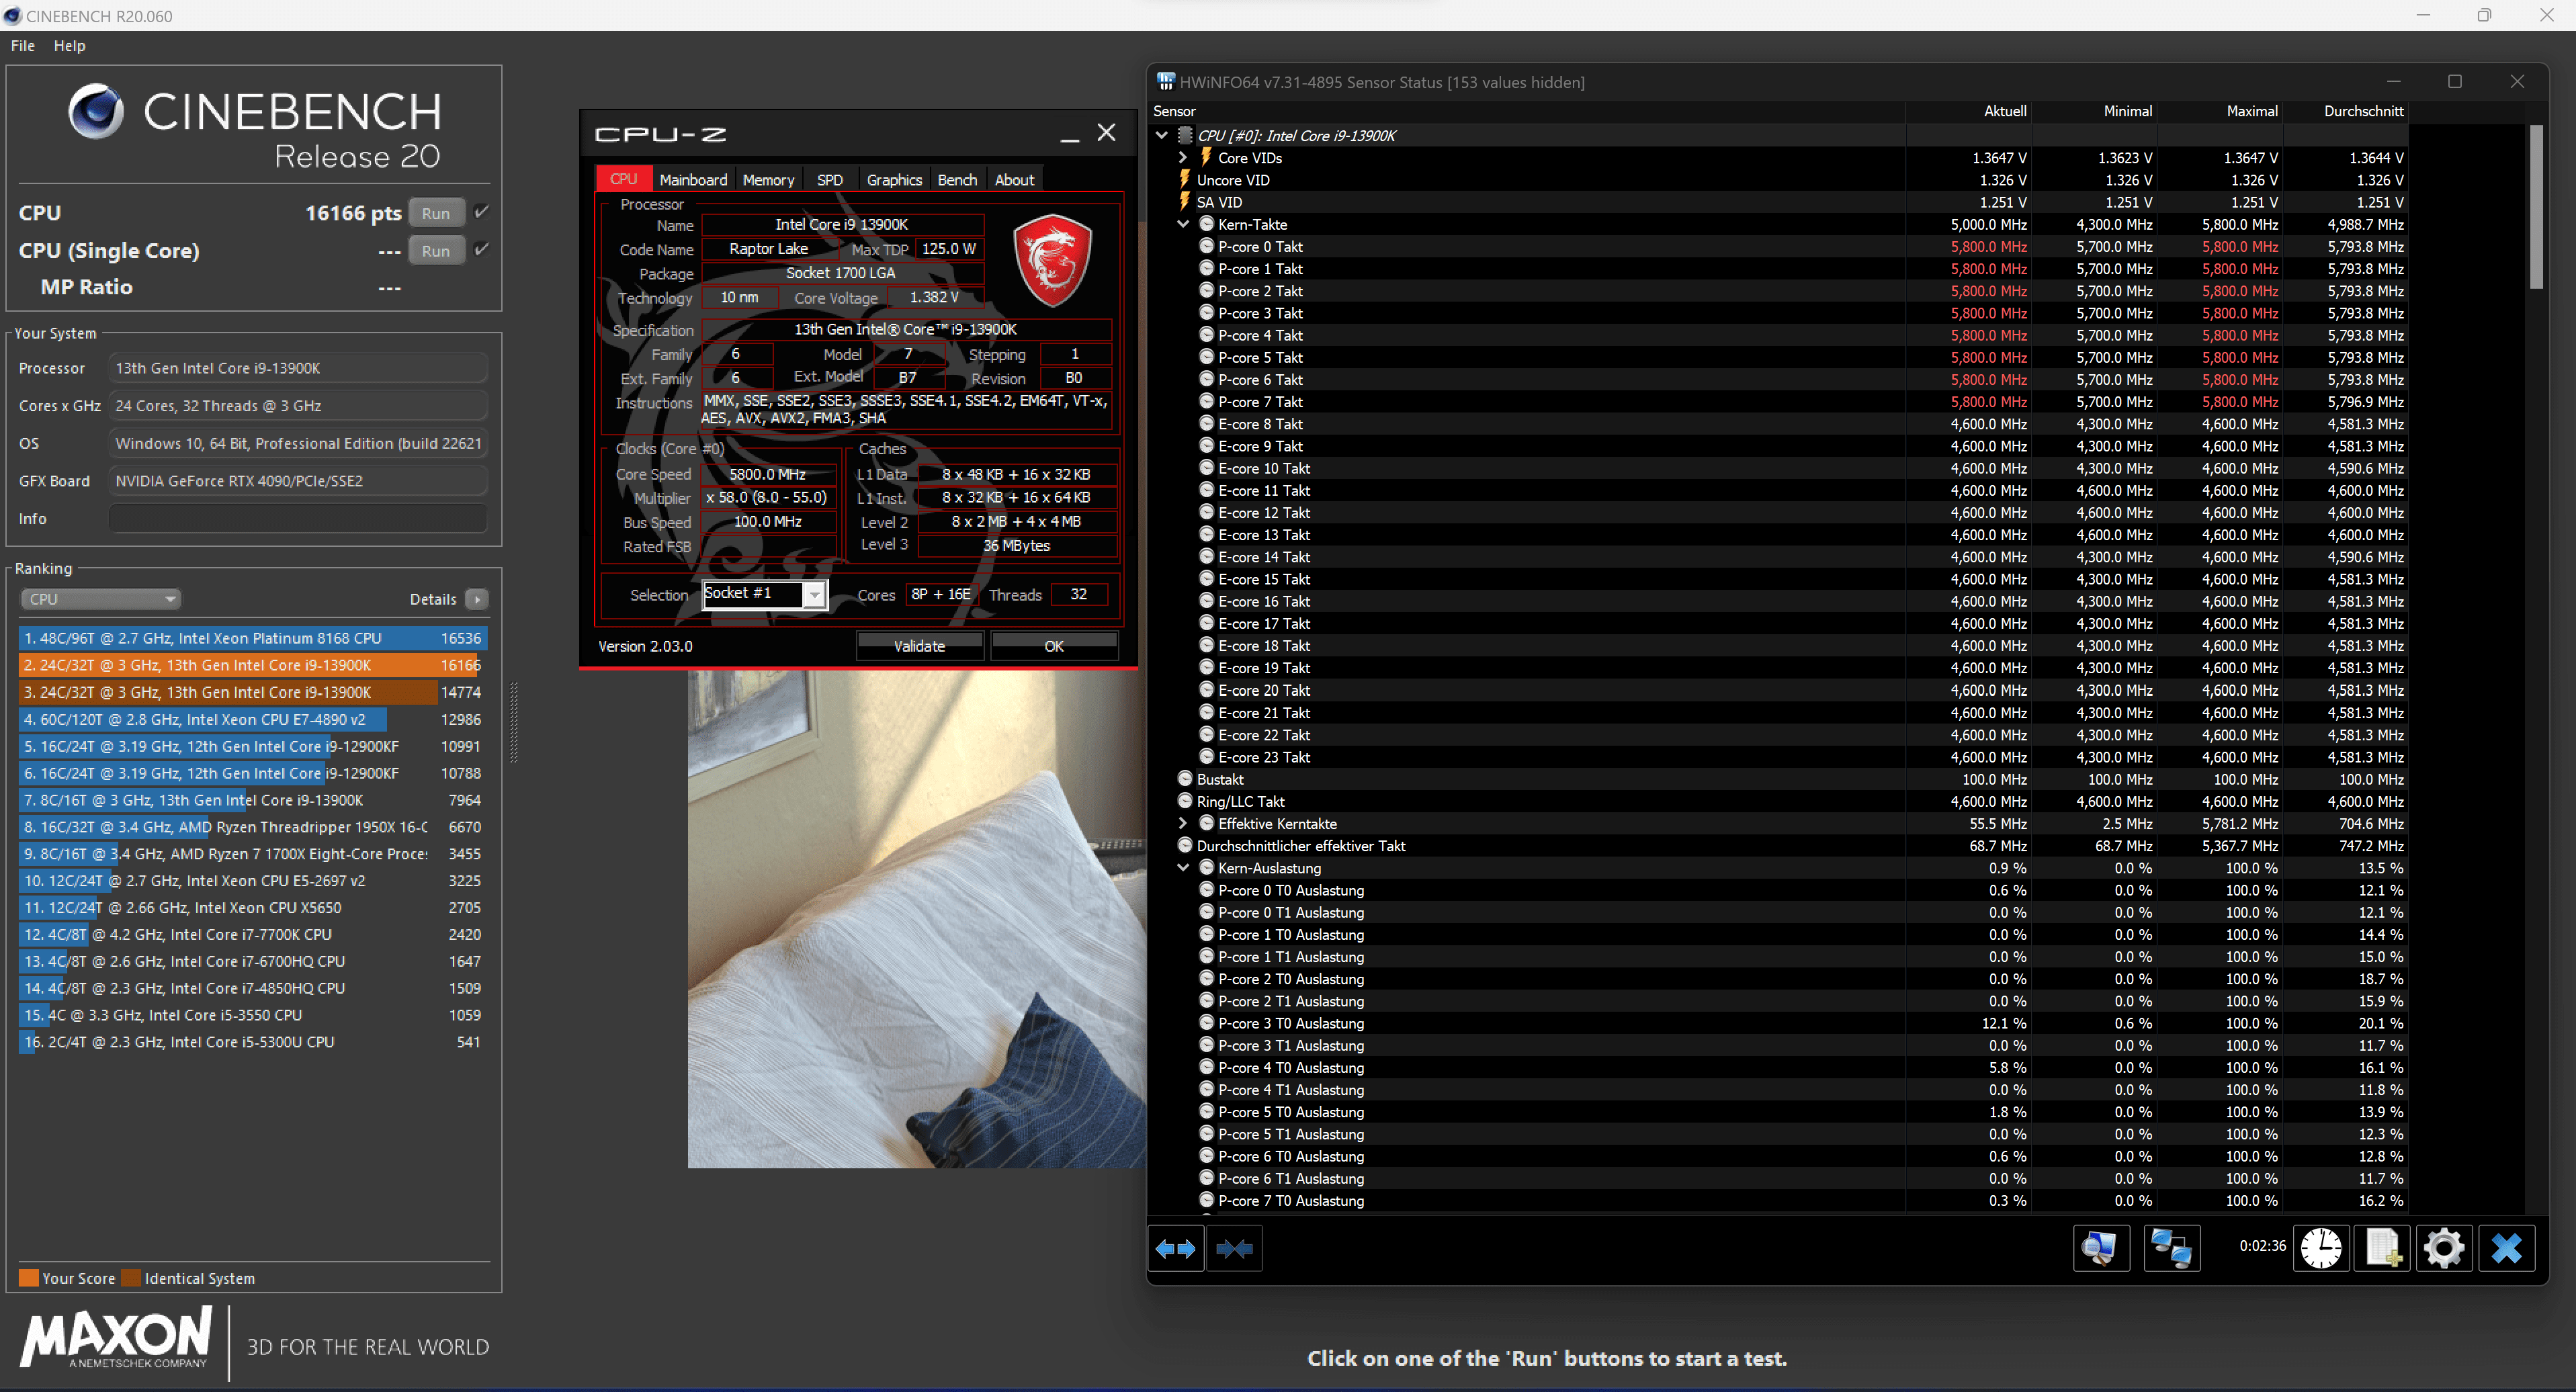This screenshot has height=1392, width=2576.
Task: Open the File menu in Cinebench
Action: pos(22,45)
